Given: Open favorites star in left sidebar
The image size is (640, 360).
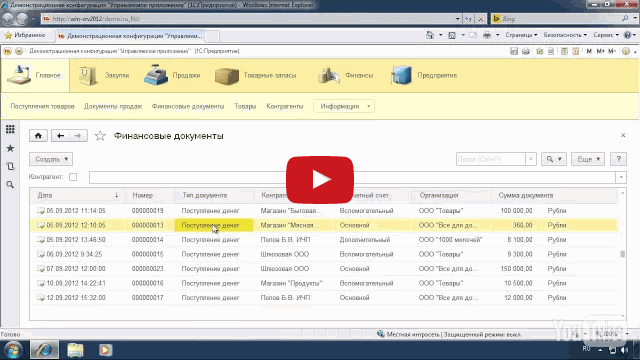Looking at the screenshot, I should pyautogui.click(x=10, y=148).
